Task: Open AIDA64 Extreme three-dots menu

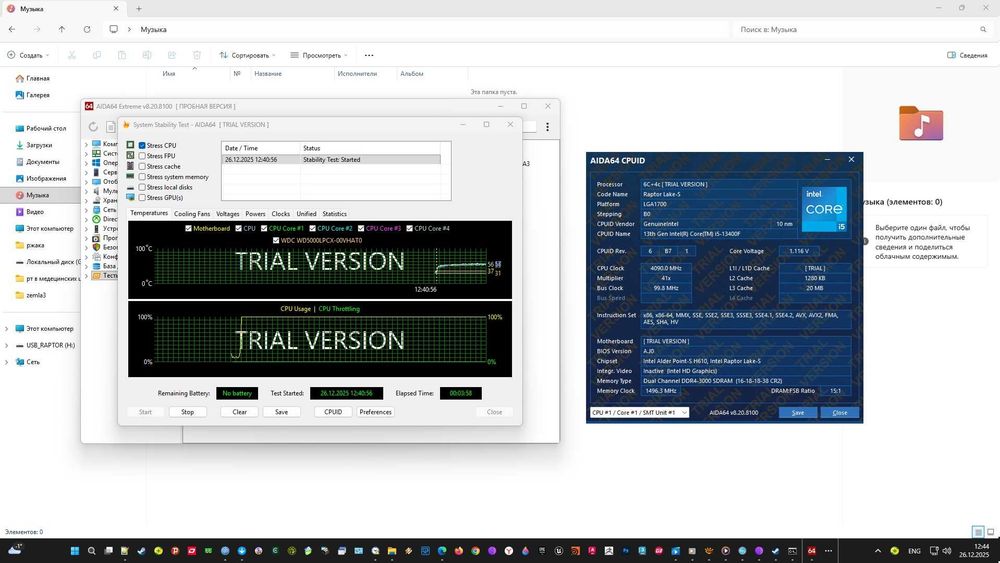Action: click(547, 127)
